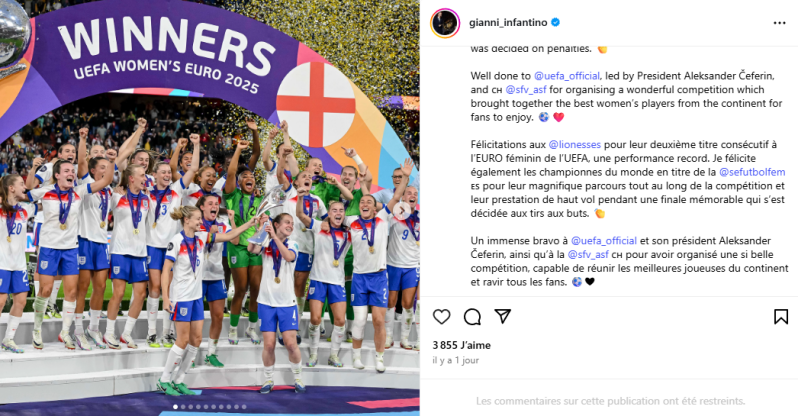Open the gianni_infantino username link
798x416 pixels.
point(508,22)
